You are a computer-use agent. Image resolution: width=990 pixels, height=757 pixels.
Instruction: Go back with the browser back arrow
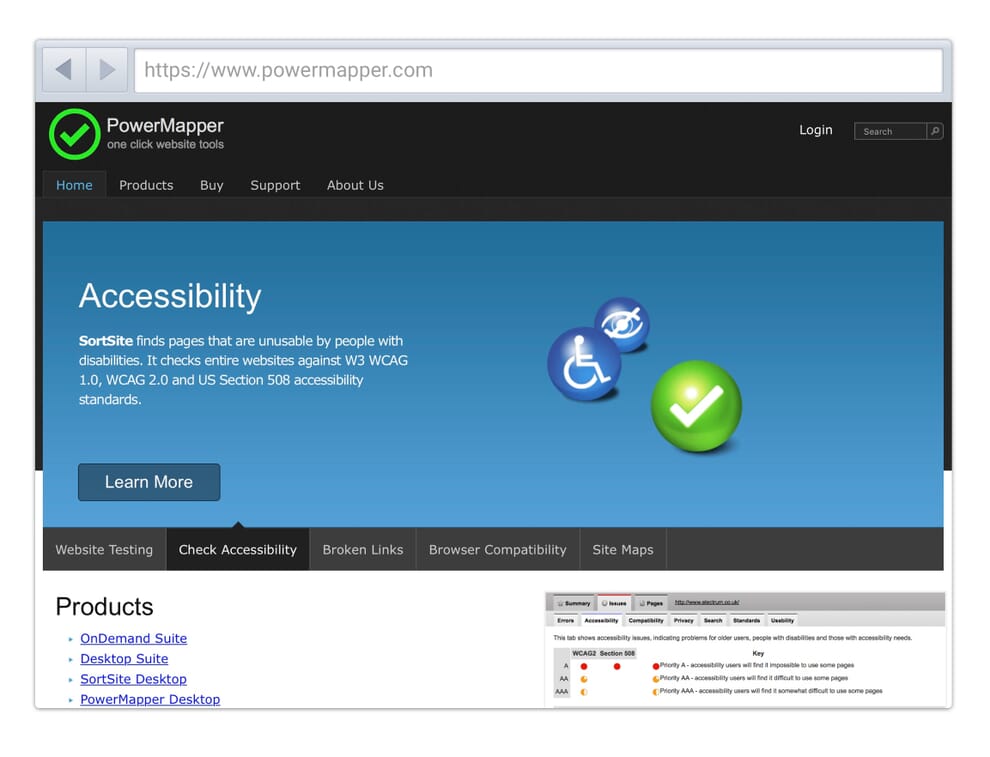click(64, 69)
